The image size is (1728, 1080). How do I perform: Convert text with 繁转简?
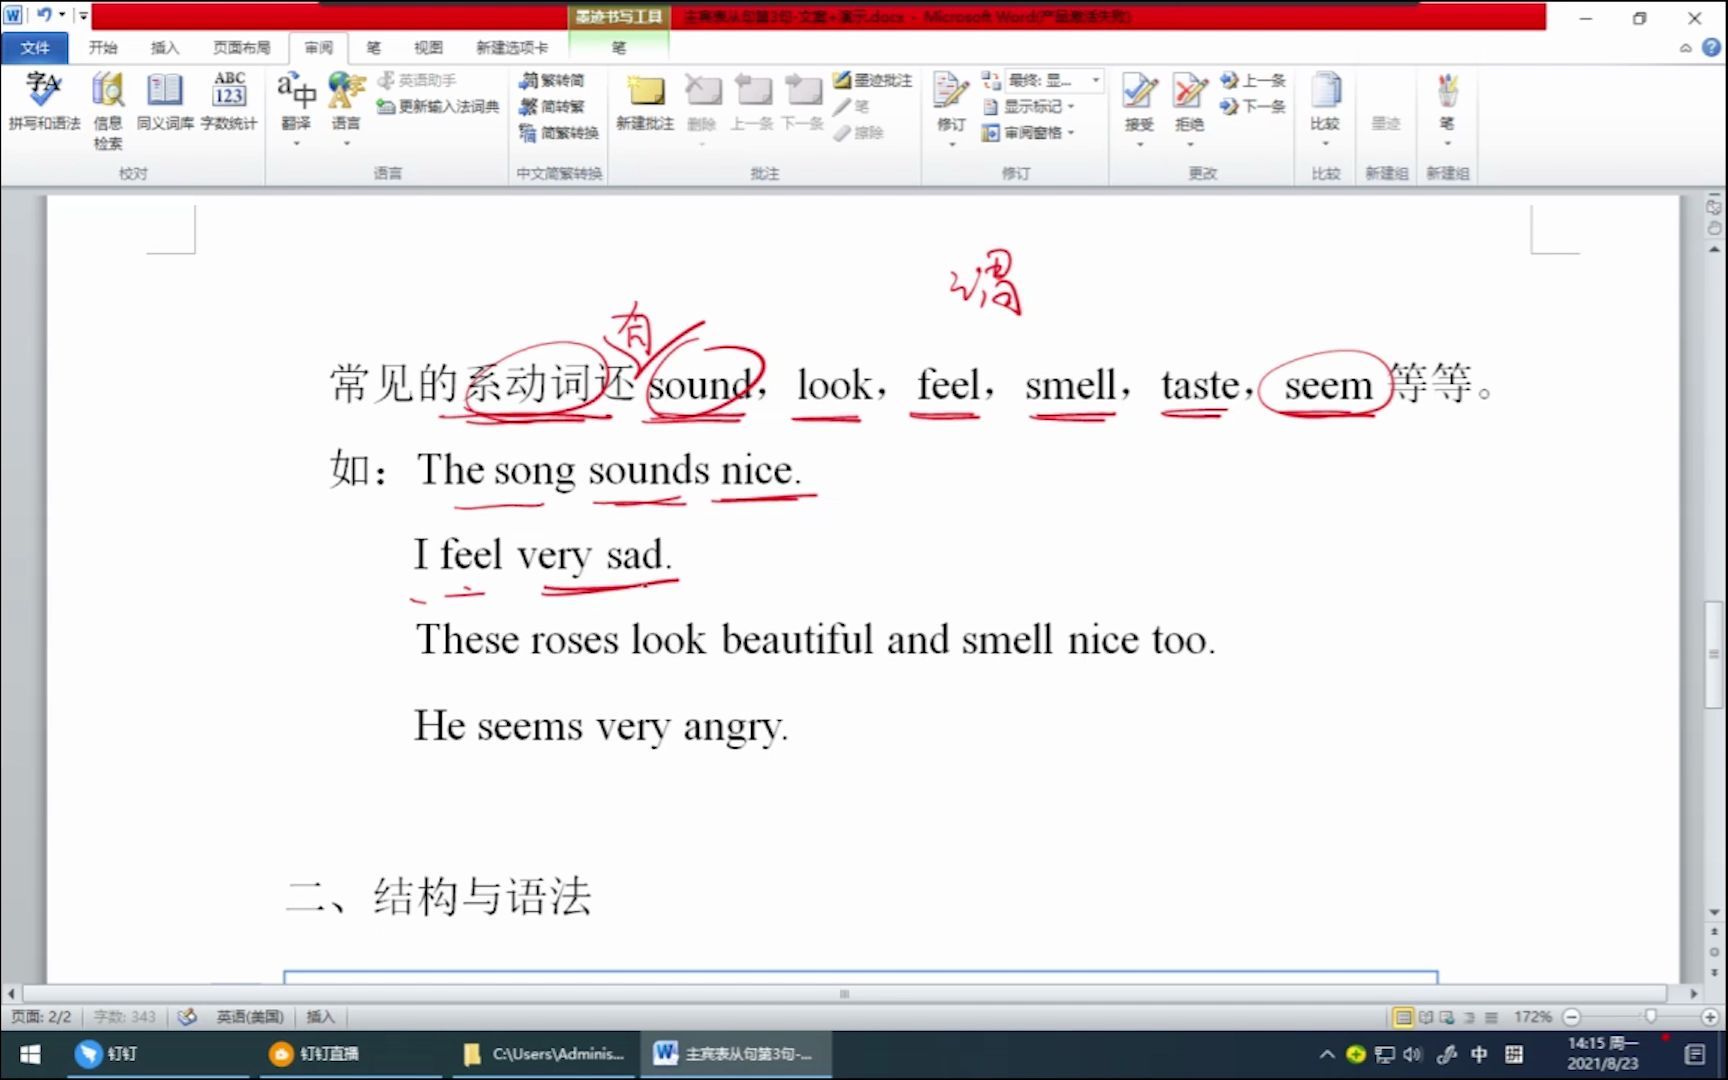tap(552, 80)
